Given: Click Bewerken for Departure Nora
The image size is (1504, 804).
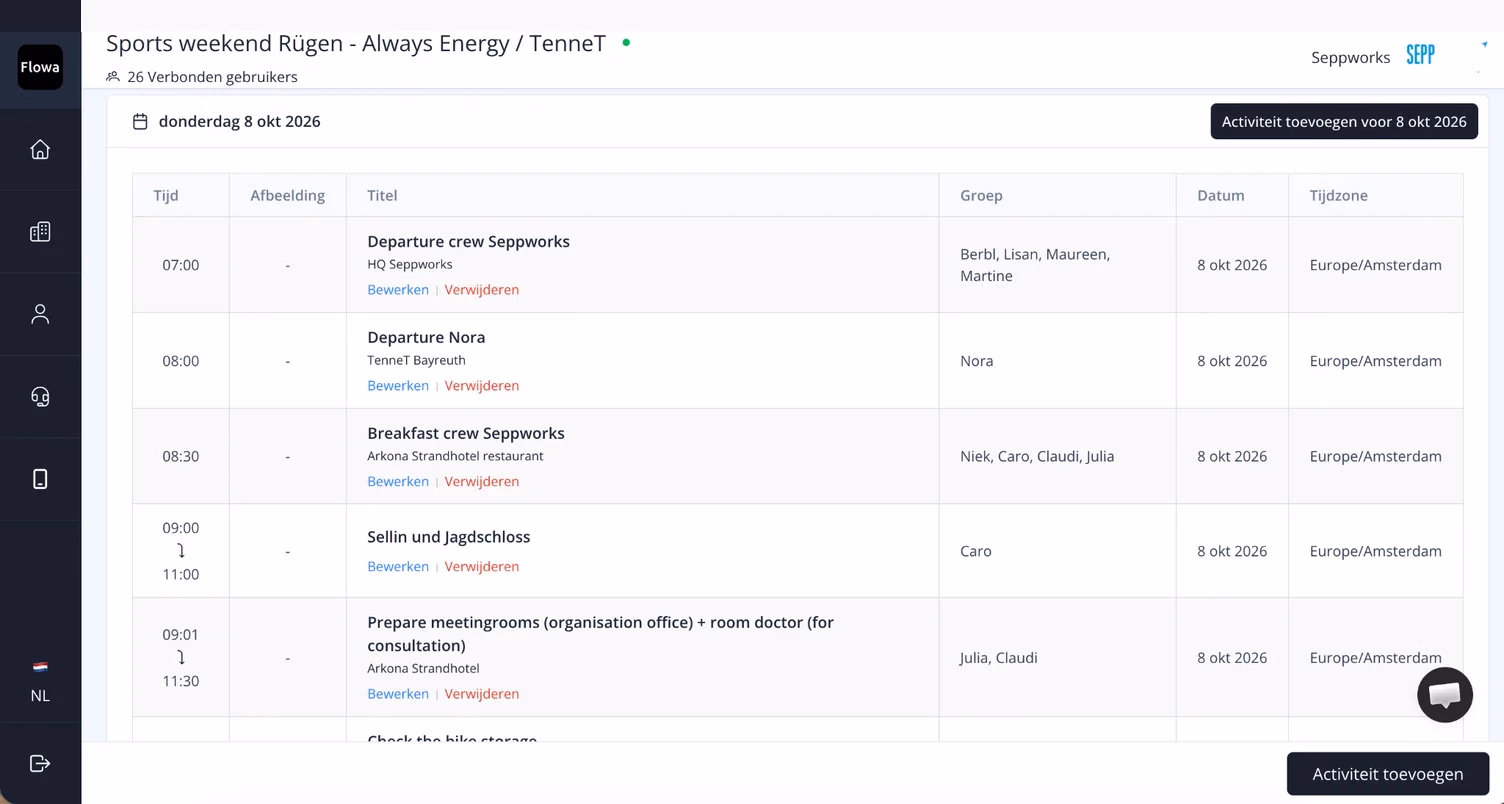Looking at the screenshot, I should [398, 386].
